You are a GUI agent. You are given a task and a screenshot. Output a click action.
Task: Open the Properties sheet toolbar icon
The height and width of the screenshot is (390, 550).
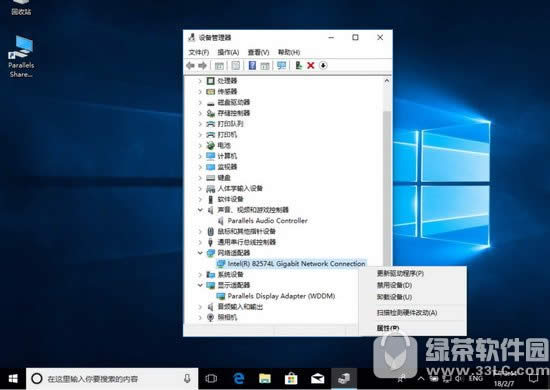tap(236, 65)
